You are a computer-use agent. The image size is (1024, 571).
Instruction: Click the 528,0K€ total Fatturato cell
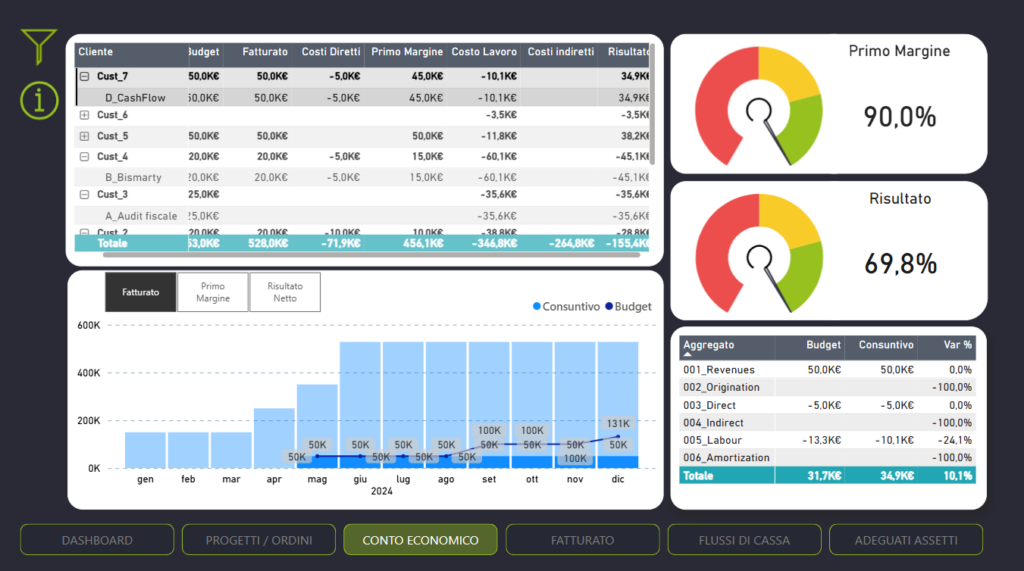[x=268, y=243]
